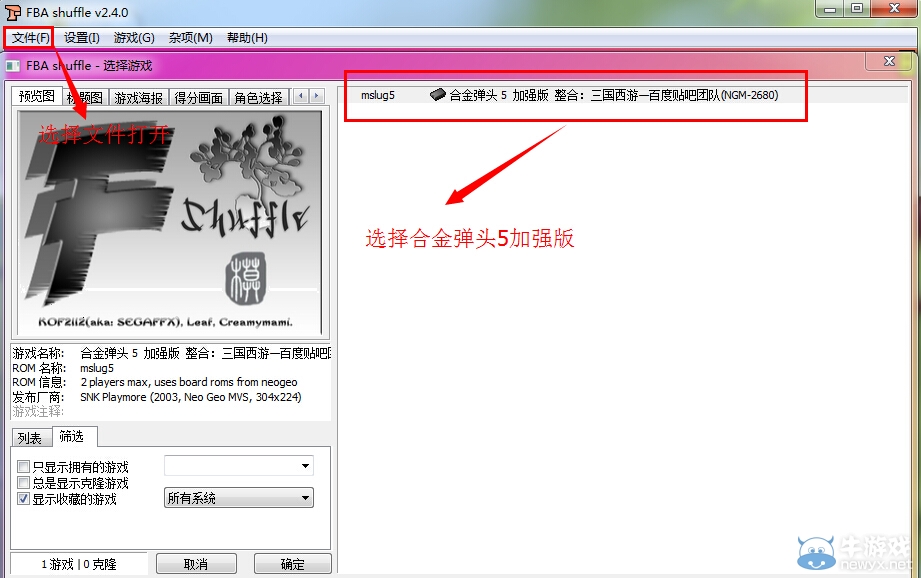Click the 游戏名称 value 合金弹头 5 加强版
The height and width of the screenshot is (578, 921).
(x=205, y=353)
